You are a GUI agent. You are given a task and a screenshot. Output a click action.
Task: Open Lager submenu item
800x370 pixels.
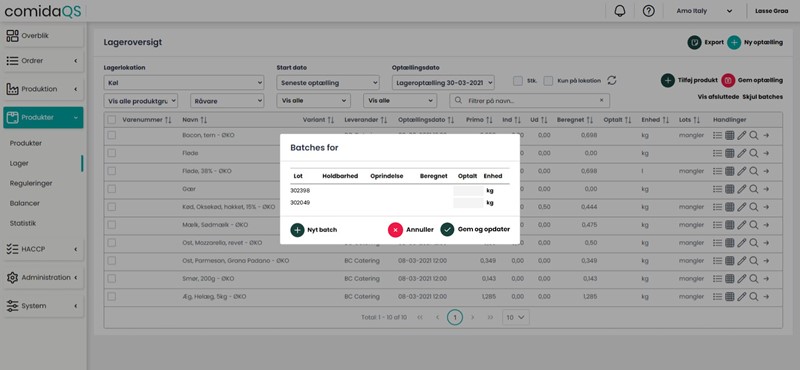[x=19, y=163]
